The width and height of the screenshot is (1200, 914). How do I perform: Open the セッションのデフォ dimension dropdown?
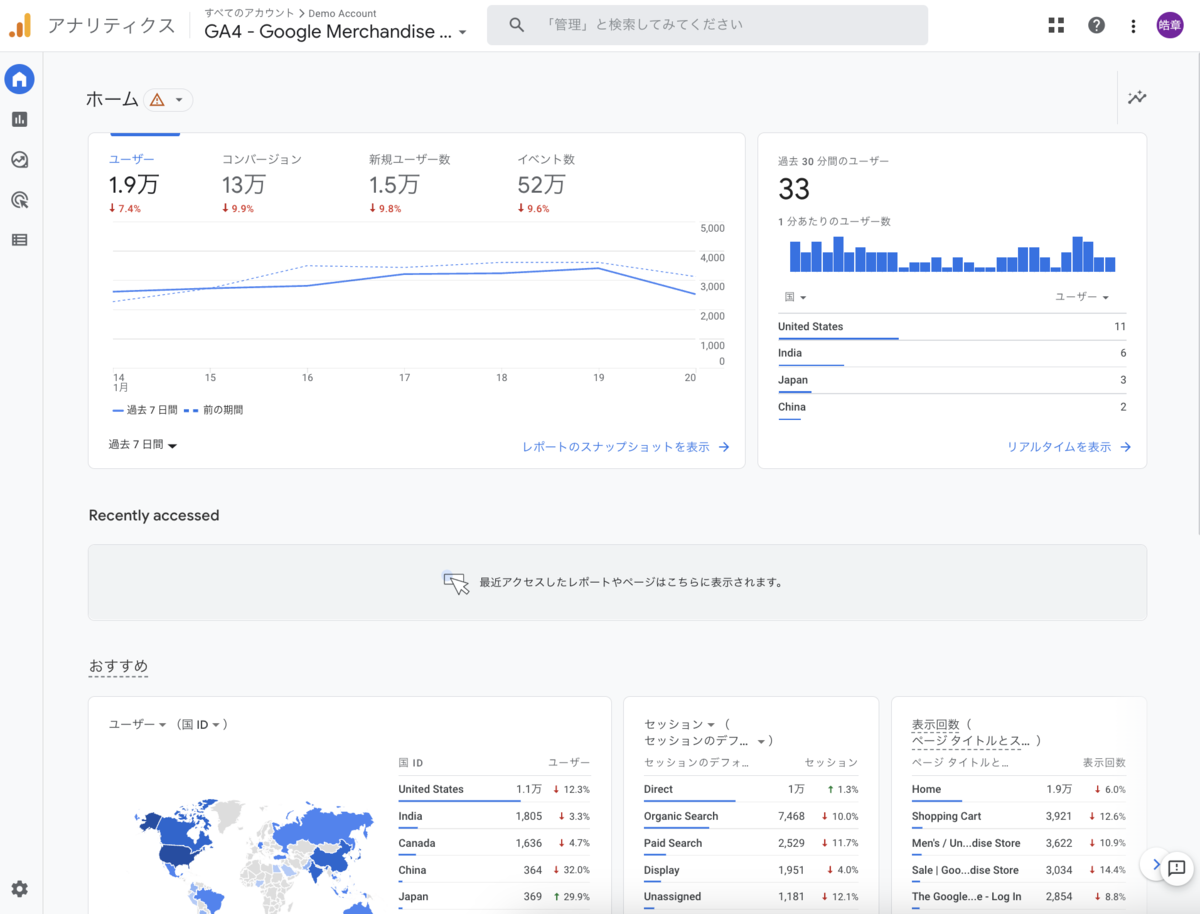[705, 741]
